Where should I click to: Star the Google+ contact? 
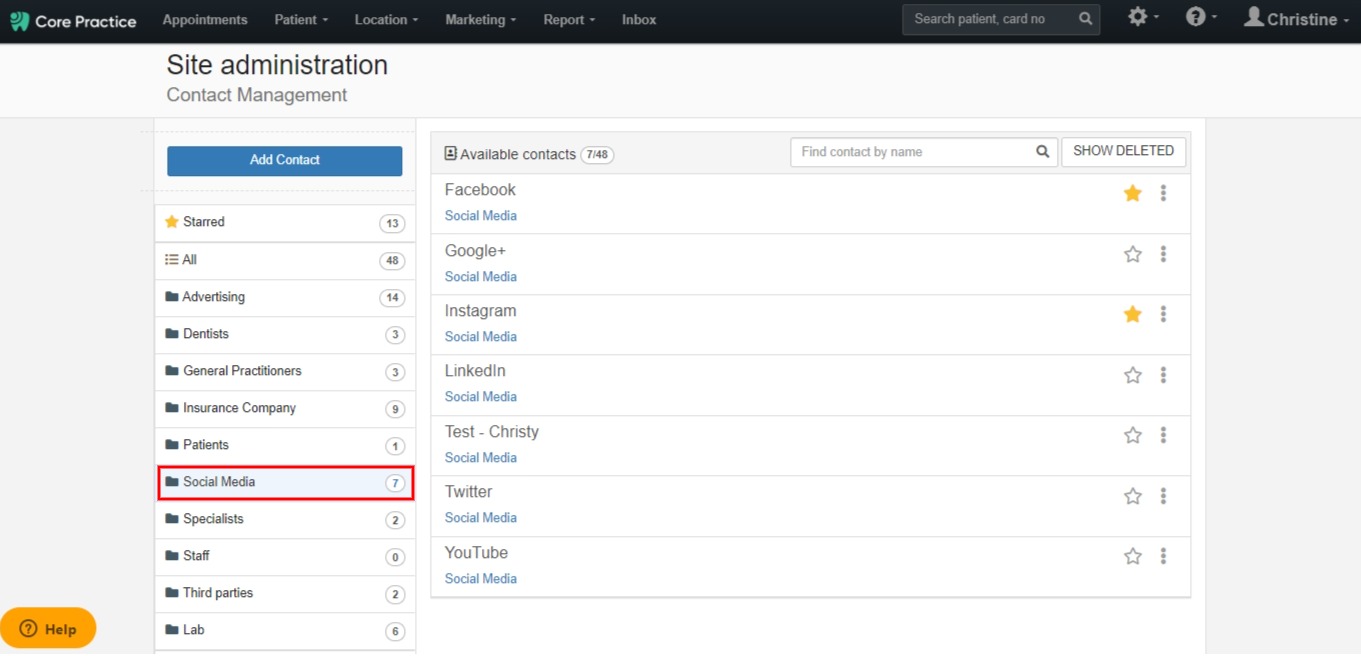click(1133, 254)
